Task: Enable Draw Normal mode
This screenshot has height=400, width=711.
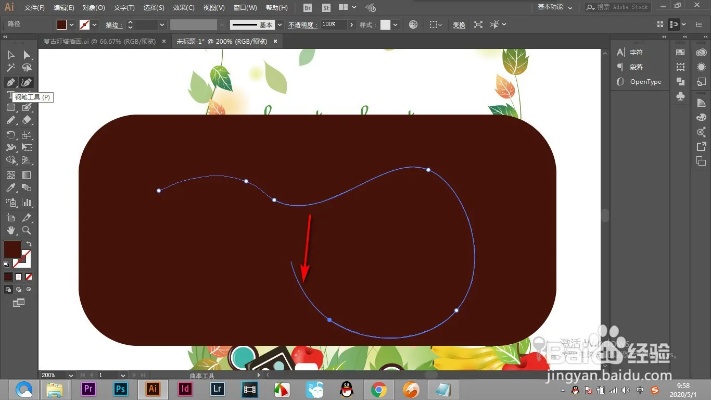Action: point(8,289)
